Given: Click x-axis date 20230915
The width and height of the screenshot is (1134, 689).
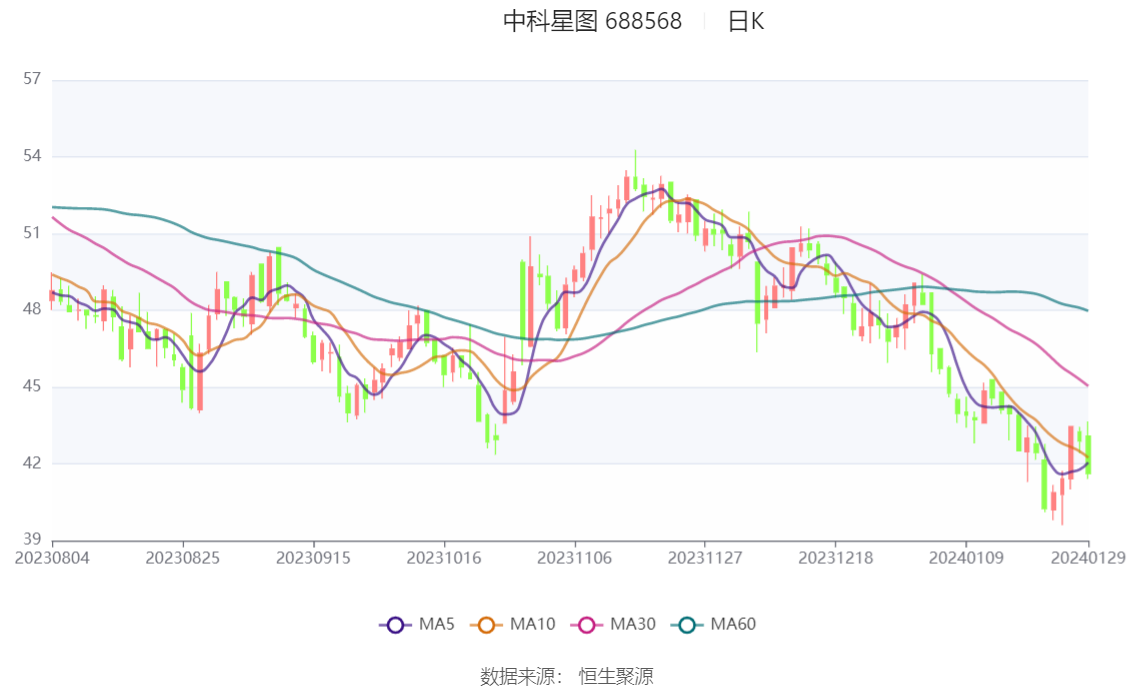Looking at the screenshot, I should (x=313, y=558).
